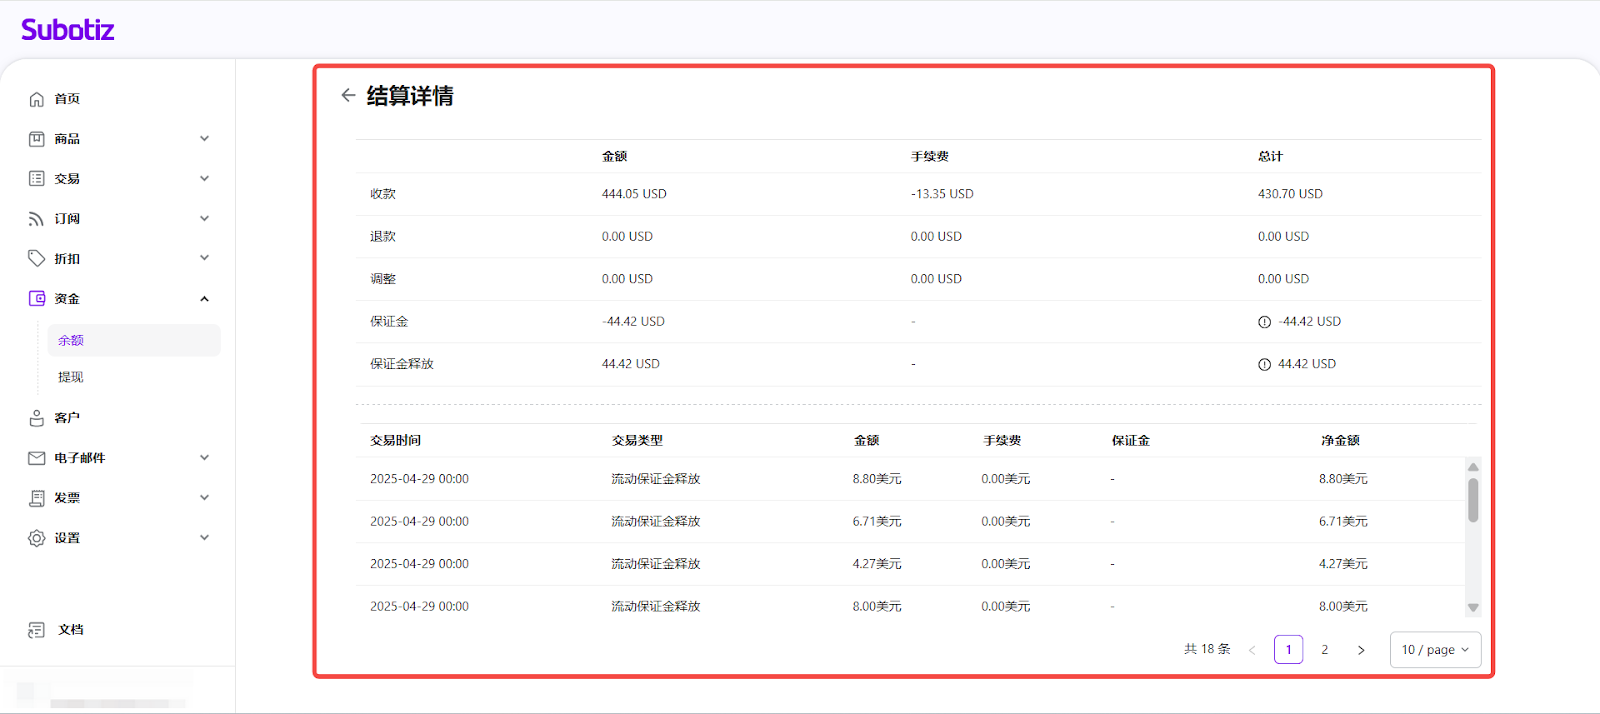The image size is (1600, 714).
Task: Click info icon next to 44.42 USD total
Action: coord(1264,365)
